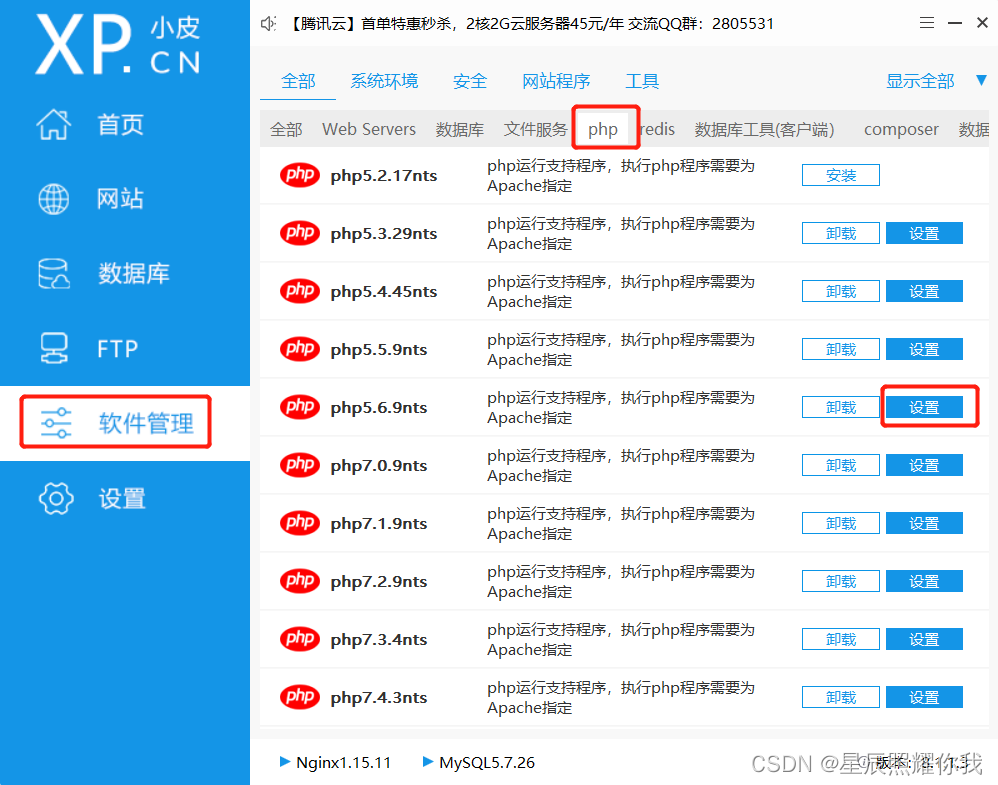Open the 软件管理 sliders icon

coord(56,423)
